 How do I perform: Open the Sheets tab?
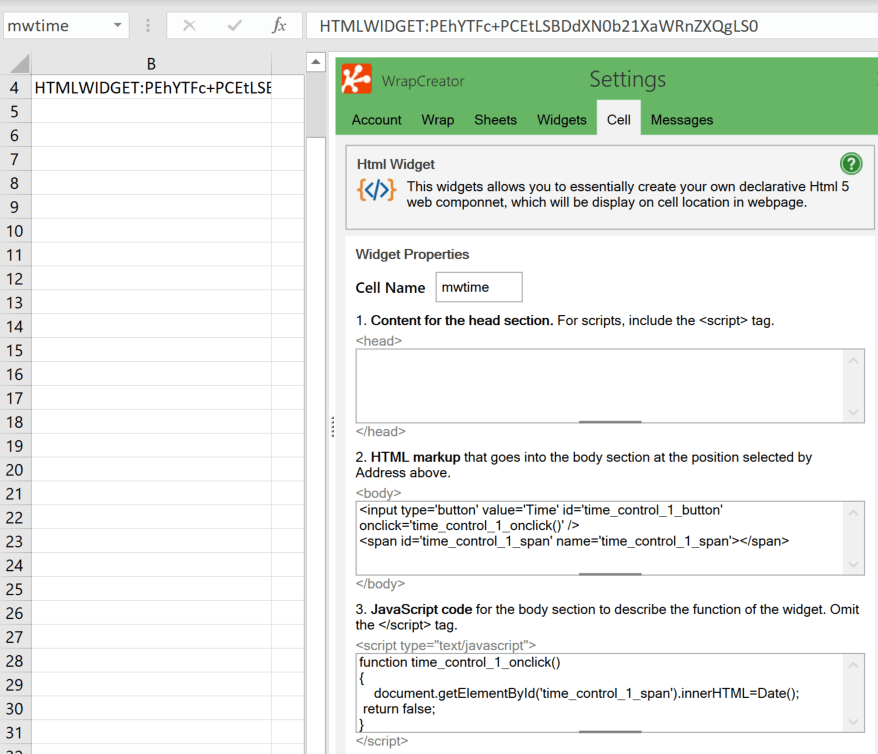point(495,118)
